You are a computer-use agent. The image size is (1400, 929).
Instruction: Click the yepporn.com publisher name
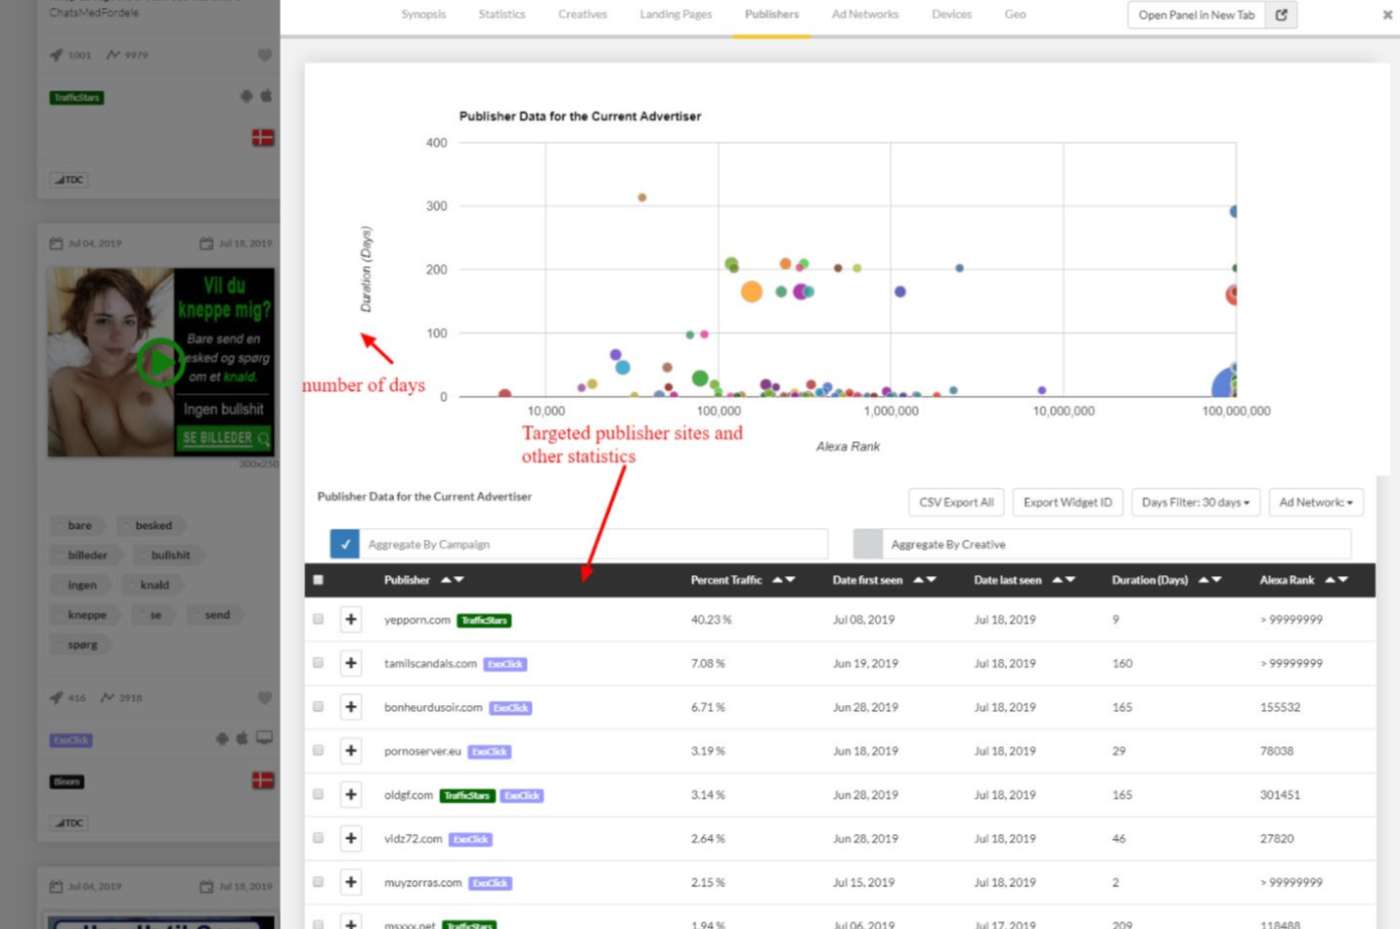coord(417,620)
